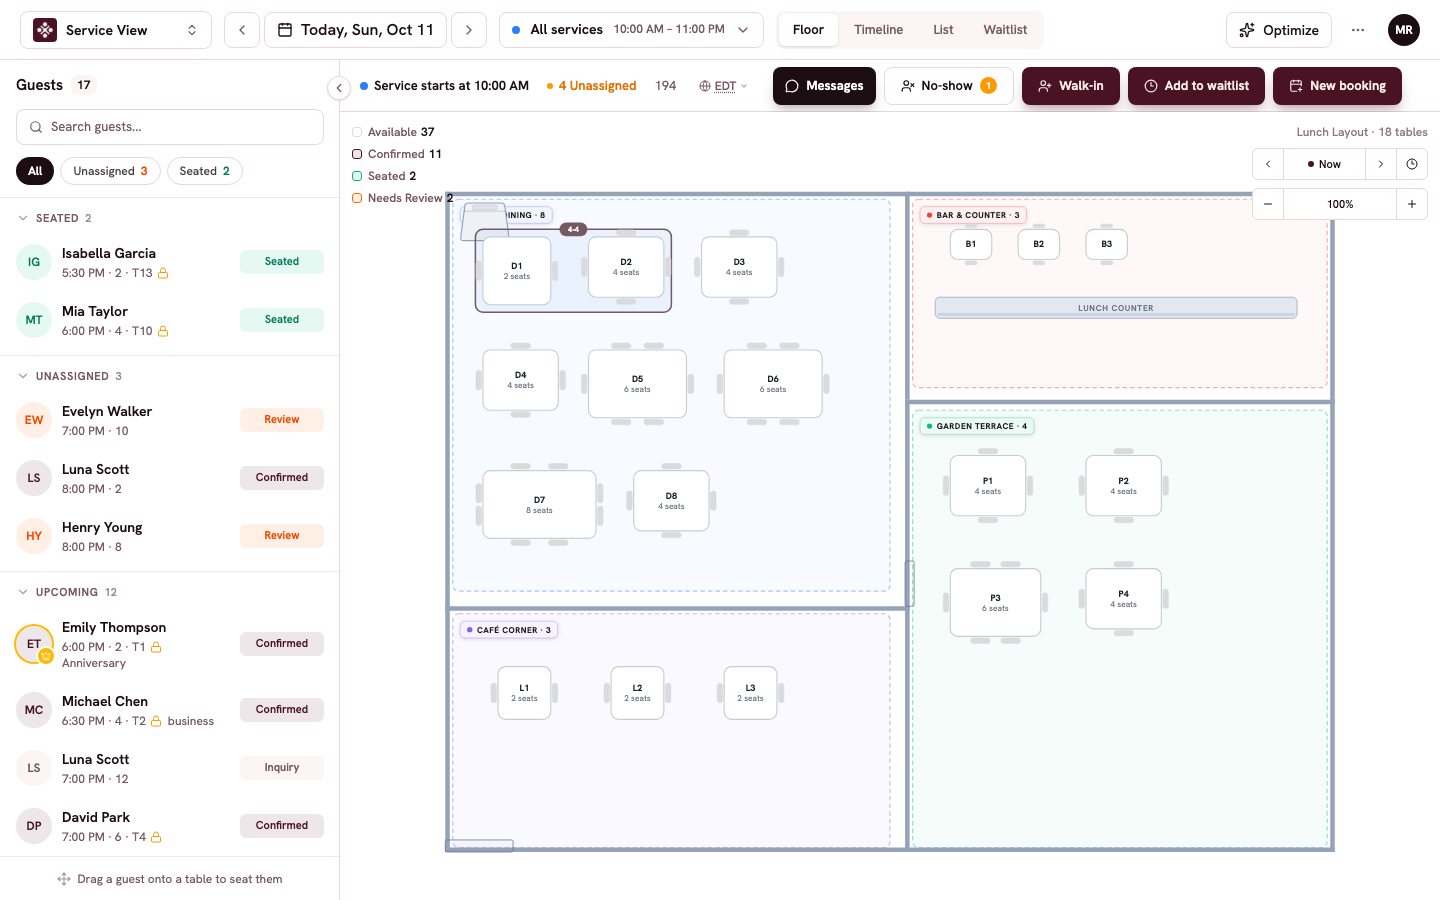Go to the next day arrow

coord(469,30)
